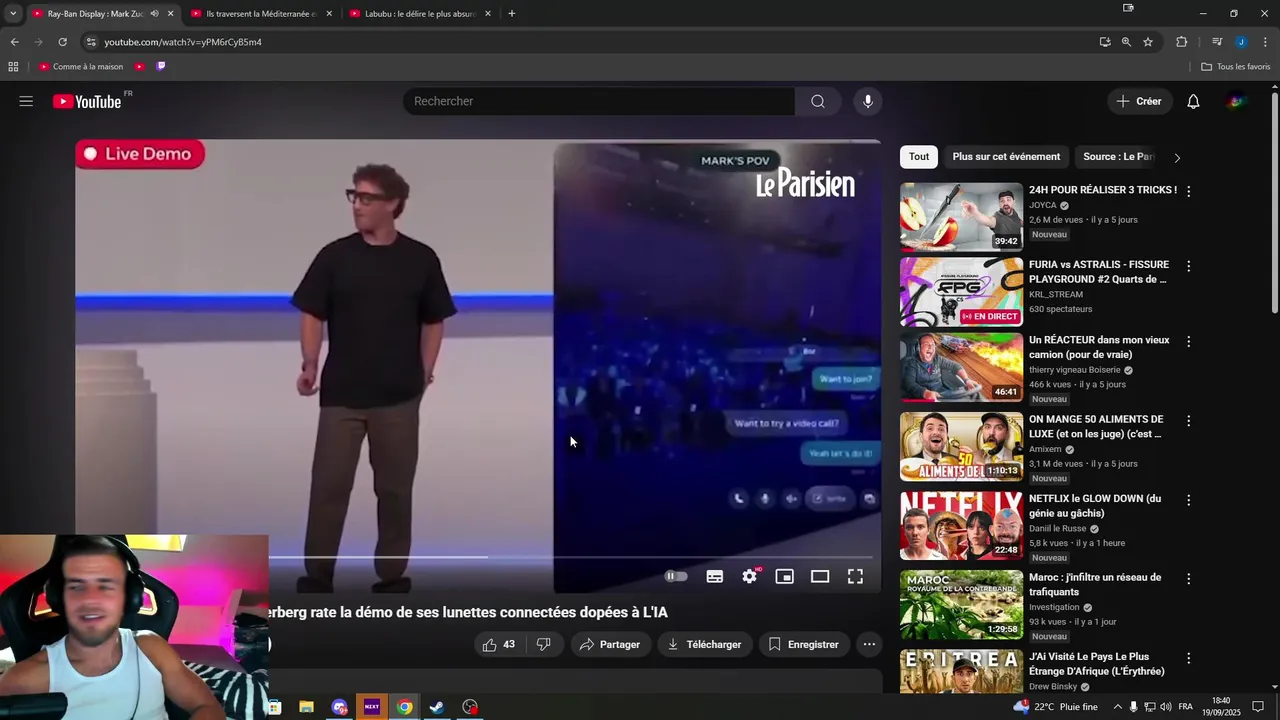Dislike the video
This screenshot has height=720, width=1280.
544,645
